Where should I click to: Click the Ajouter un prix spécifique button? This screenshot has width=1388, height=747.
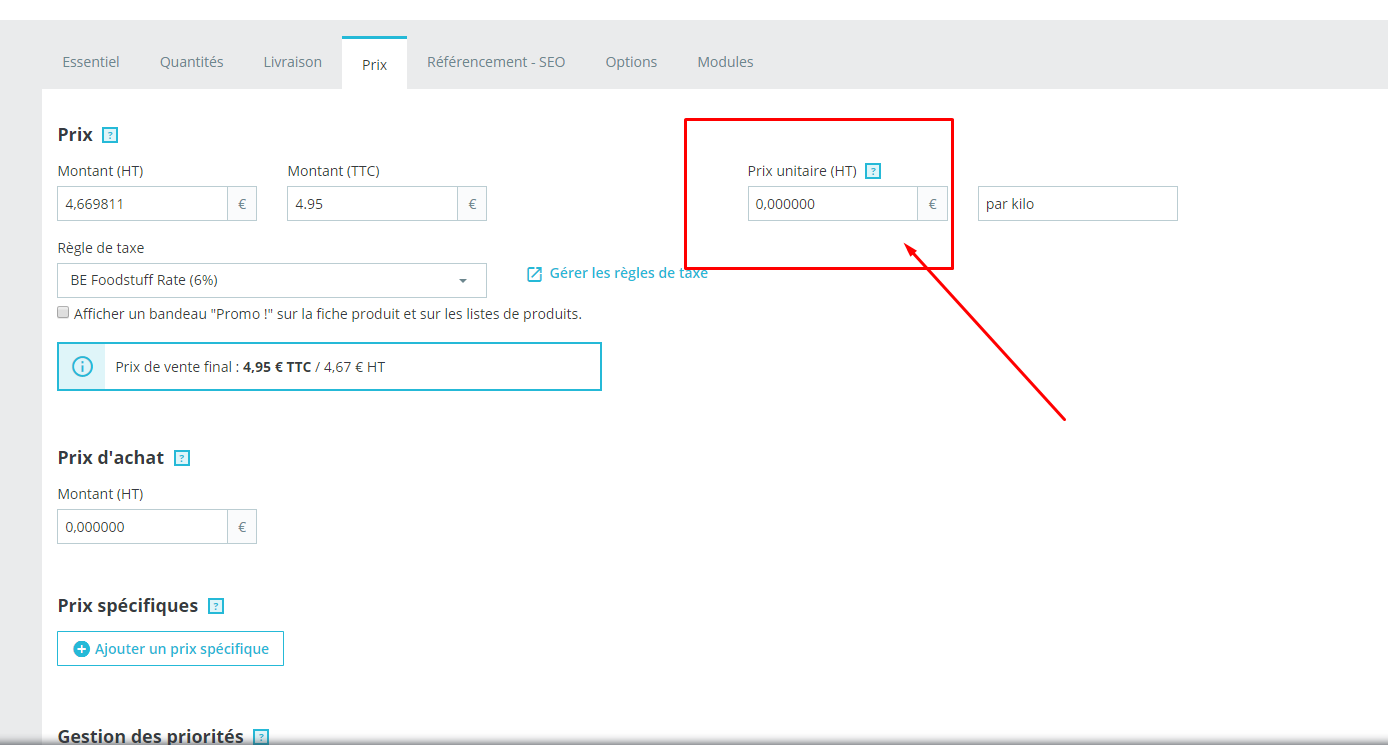pyautogui.click(x=171, y=649)
